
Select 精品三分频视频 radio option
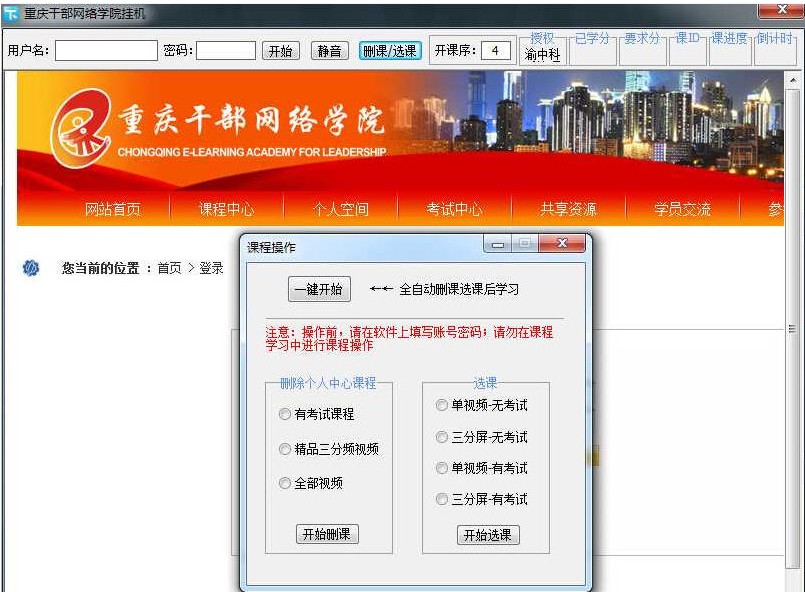coord(285,449)
